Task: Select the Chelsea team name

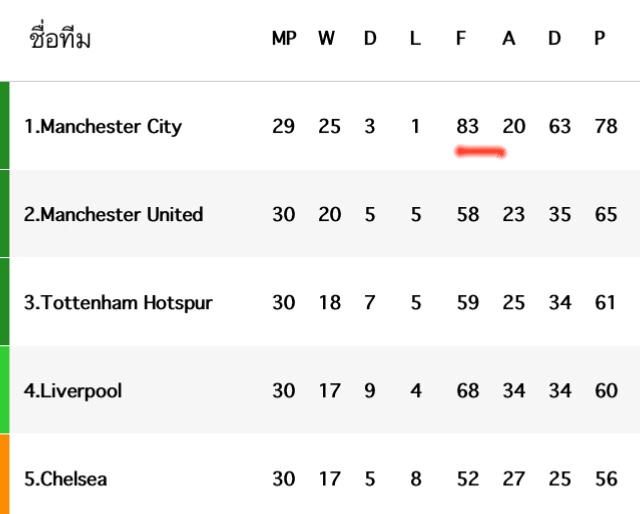Action: point(66,479)
